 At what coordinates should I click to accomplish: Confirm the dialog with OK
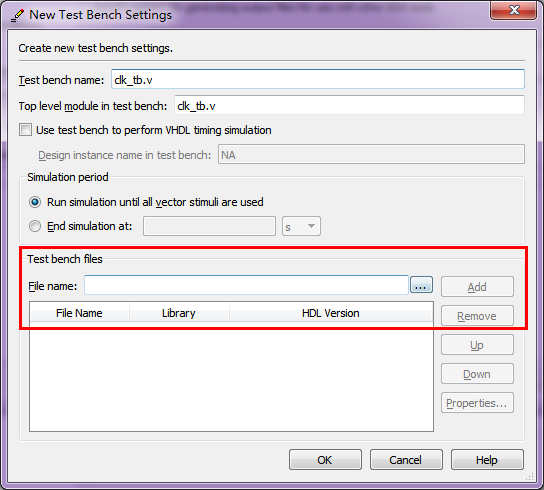(325, 460)
